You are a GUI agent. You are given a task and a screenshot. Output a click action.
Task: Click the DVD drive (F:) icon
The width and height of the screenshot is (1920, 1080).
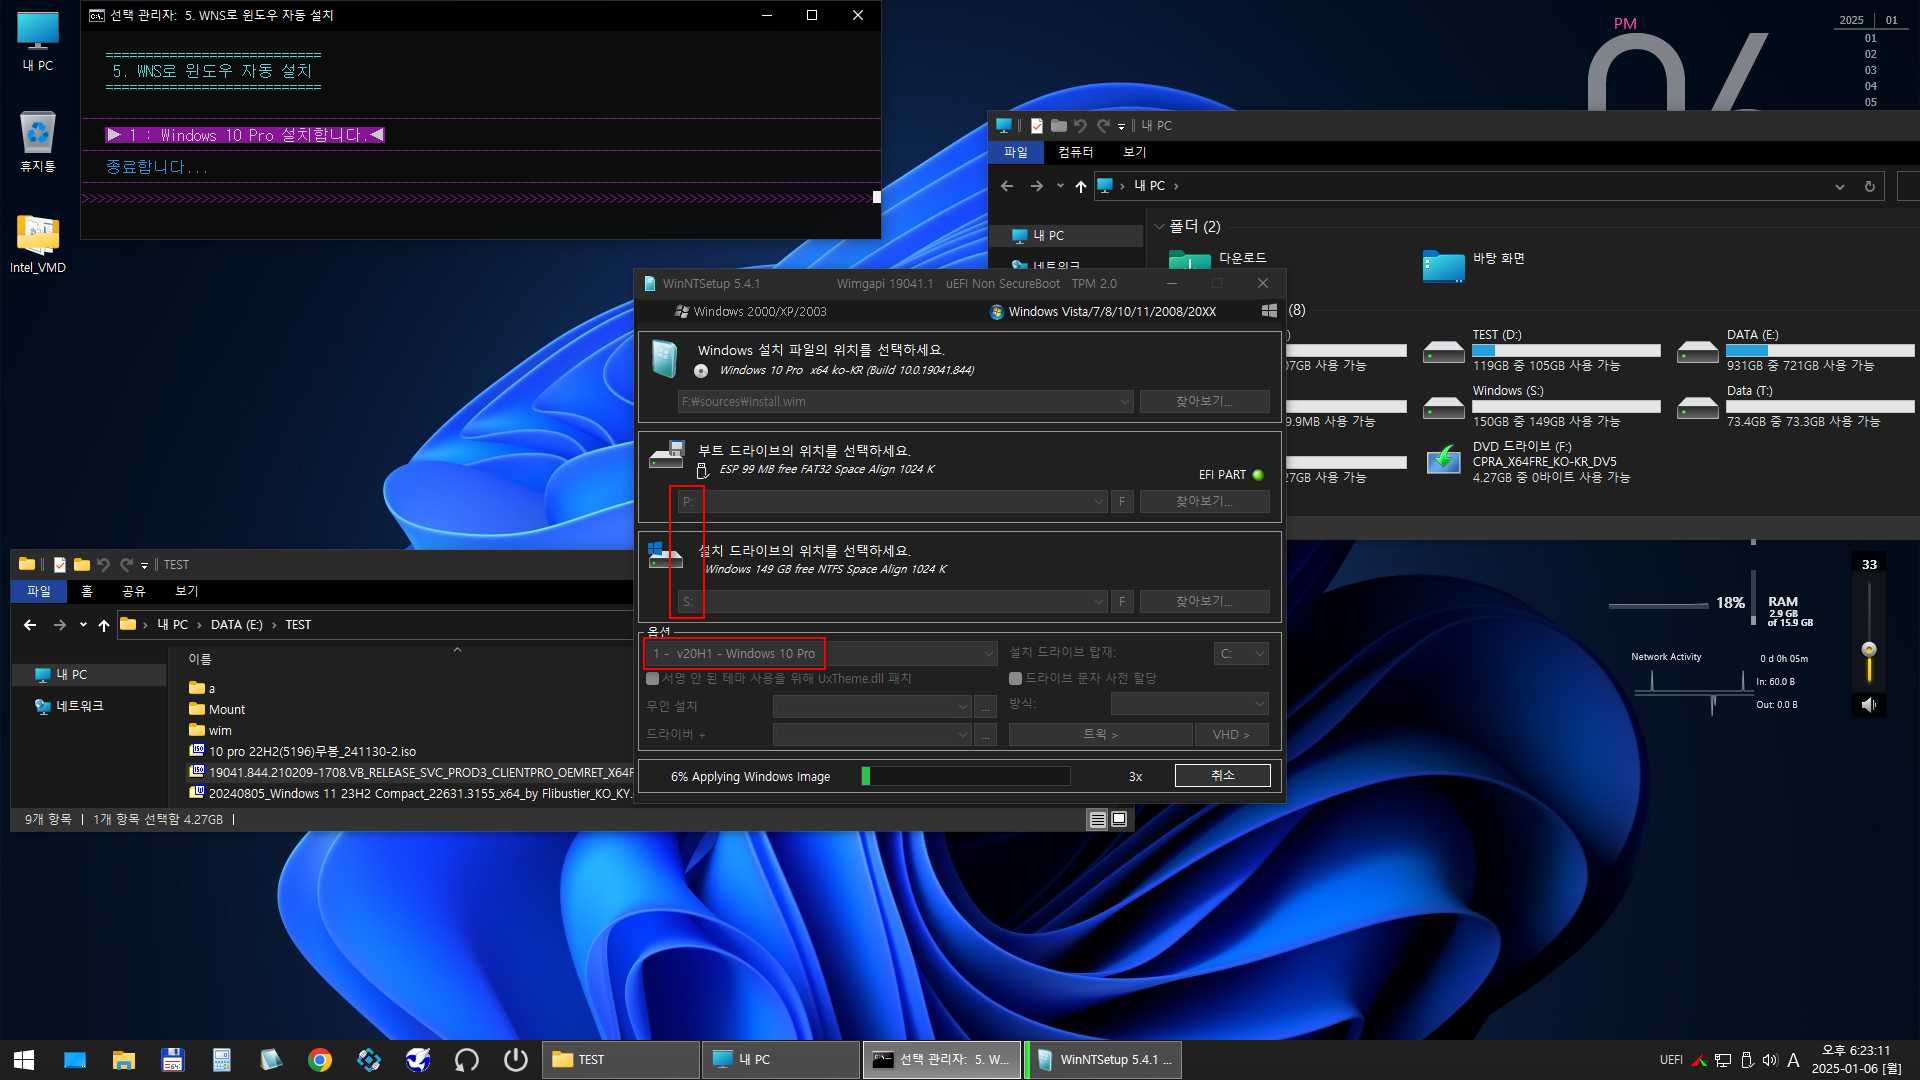click(1444, 461)
